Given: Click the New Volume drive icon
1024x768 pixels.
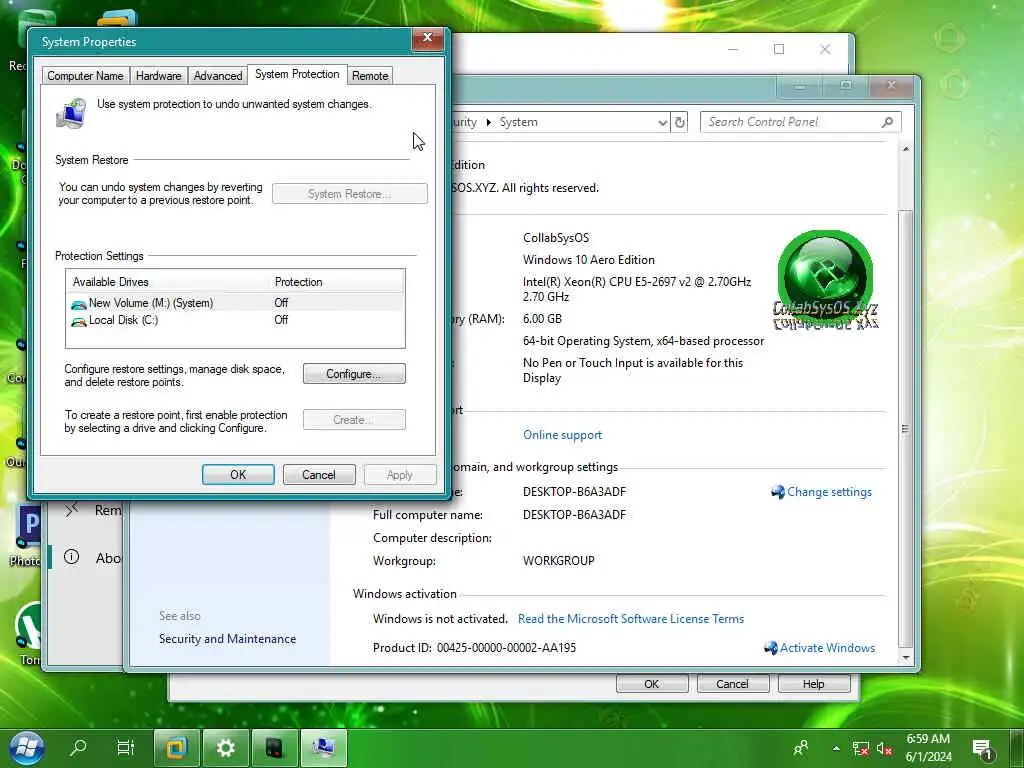Looking at the screenshot, I should (x=79, y=304).
